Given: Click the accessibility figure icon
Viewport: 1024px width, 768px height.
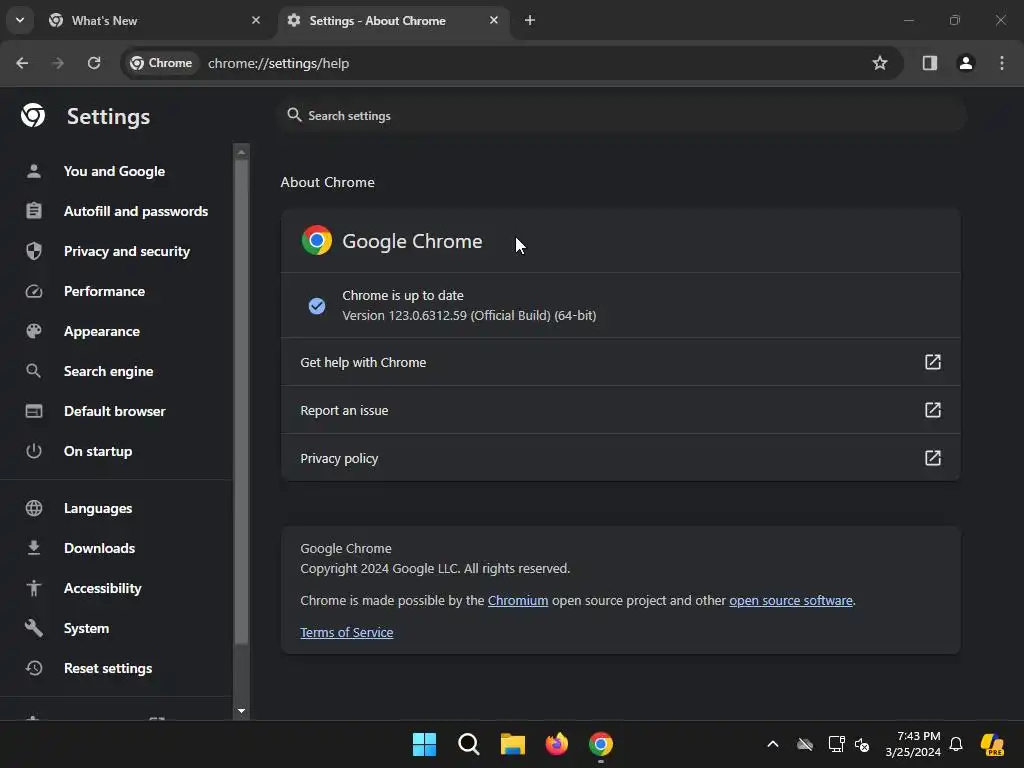Looking at the screenshot, I should coord(34,588).
